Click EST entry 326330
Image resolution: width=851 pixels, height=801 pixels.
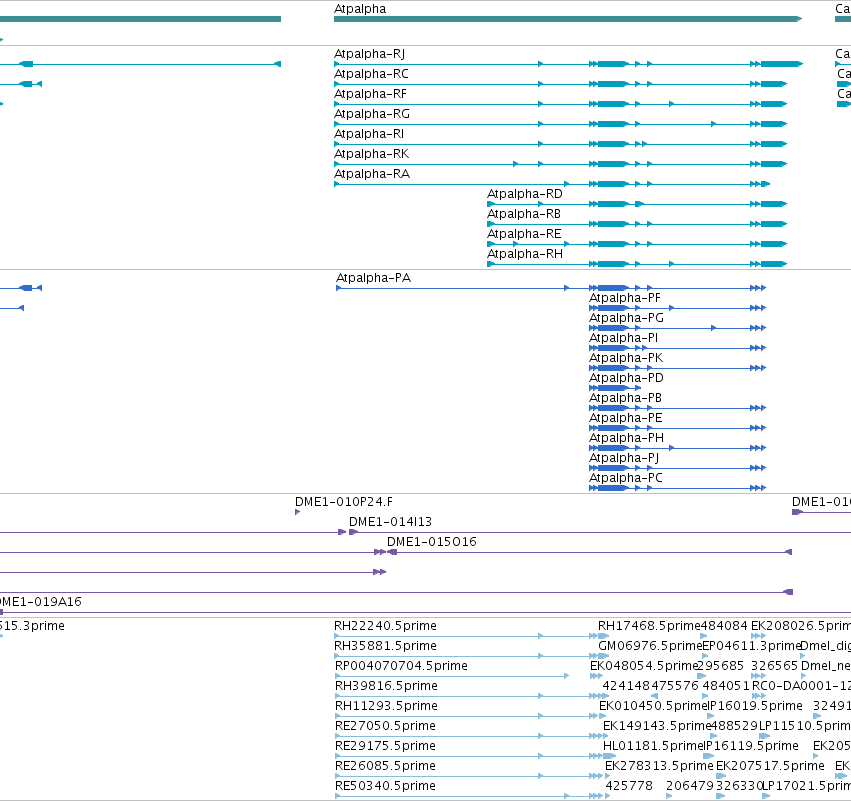pos(740,786)
